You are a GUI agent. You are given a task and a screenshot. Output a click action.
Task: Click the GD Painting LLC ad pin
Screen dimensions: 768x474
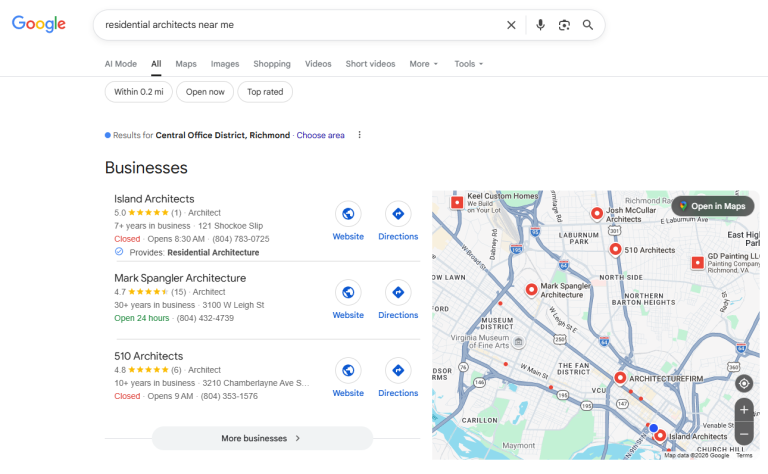tap(697, 263)
